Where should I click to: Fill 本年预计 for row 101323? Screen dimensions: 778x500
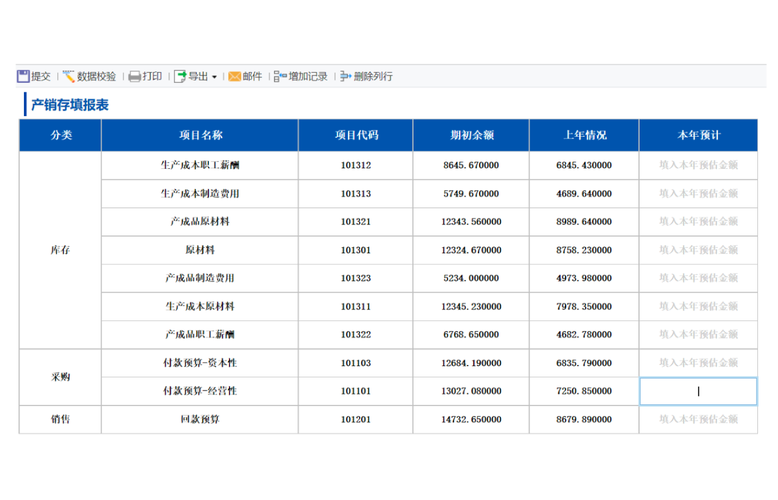(x=699, y=278)
